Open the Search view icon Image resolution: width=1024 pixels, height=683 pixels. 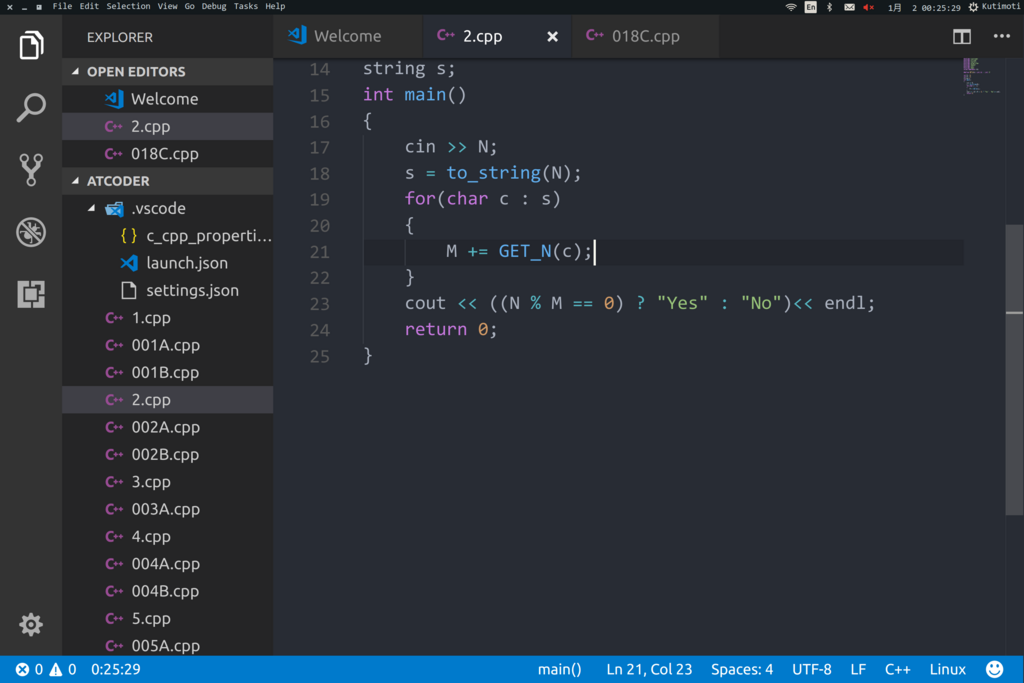pyautogui.click(x=31, y=107)
